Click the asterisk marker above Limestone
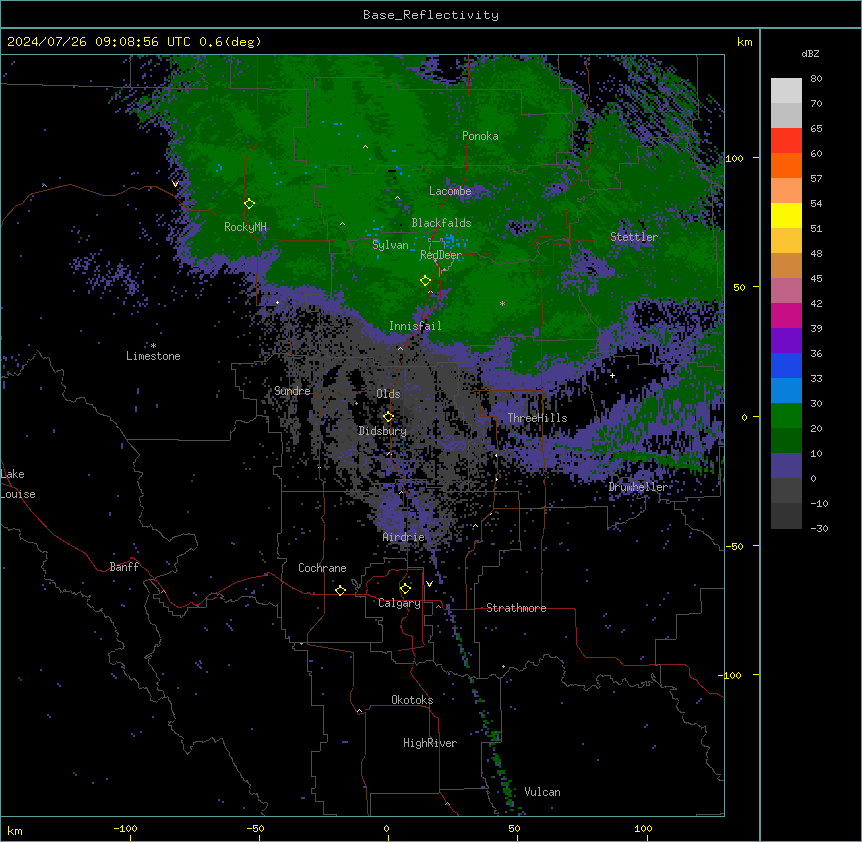This screenshot has width=862, height=842. pos(153,346)
